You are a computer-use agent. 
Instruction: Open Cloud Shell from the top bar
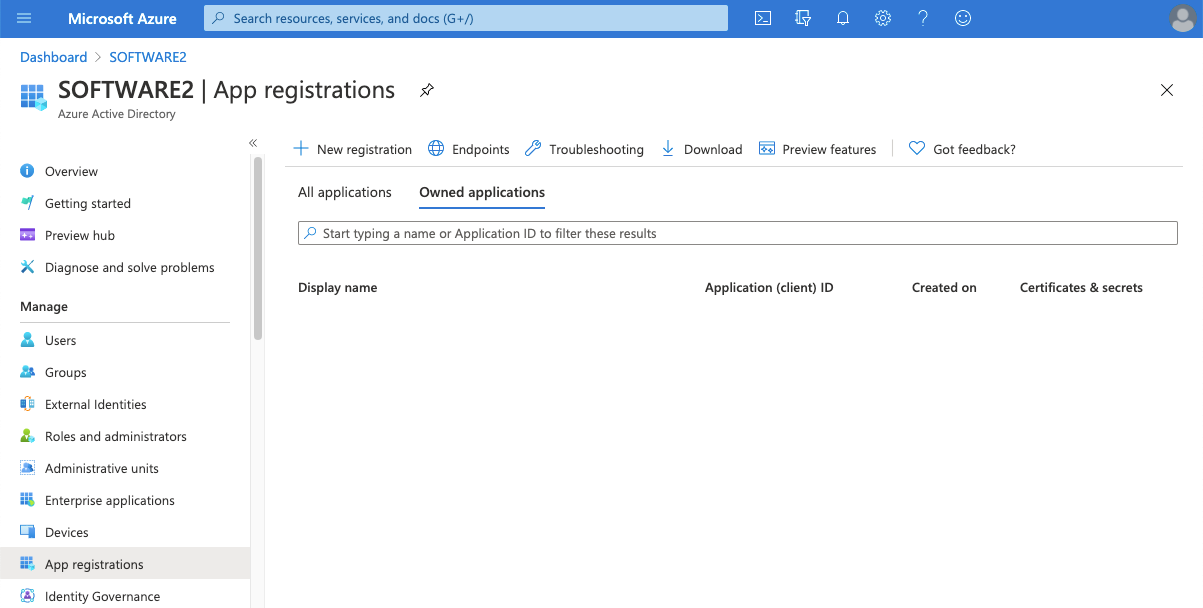(x=763, y=18)
